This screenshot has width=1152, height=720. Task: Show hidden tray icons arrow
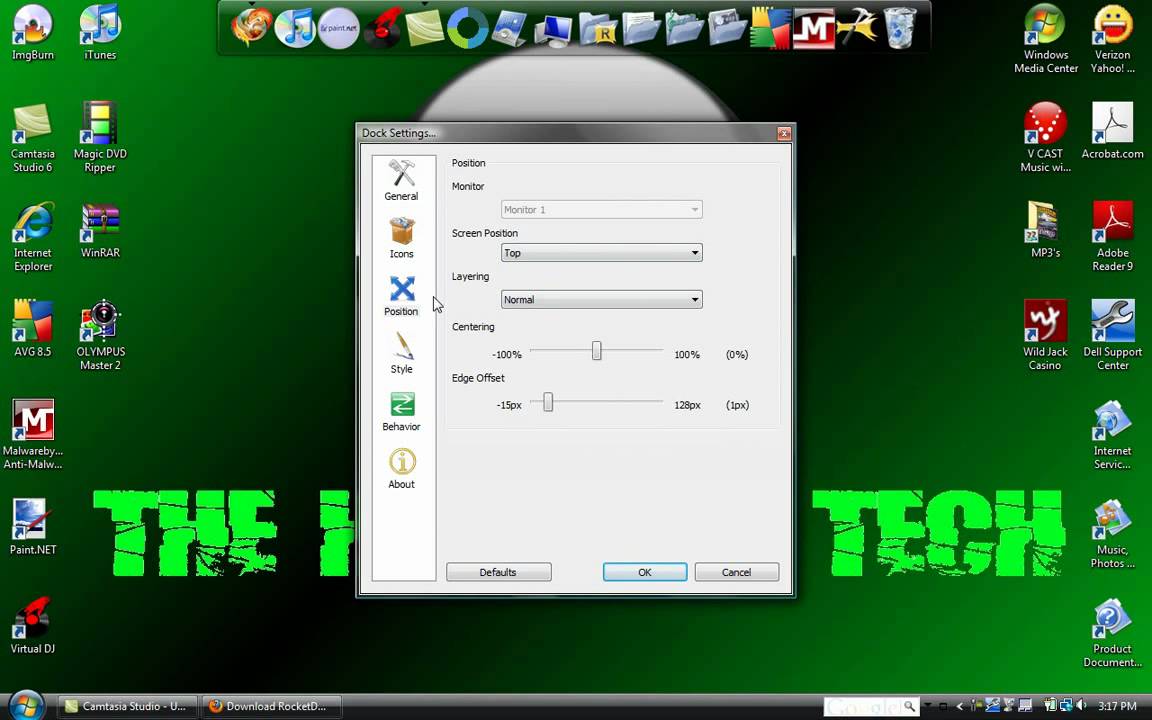point(959,706)
